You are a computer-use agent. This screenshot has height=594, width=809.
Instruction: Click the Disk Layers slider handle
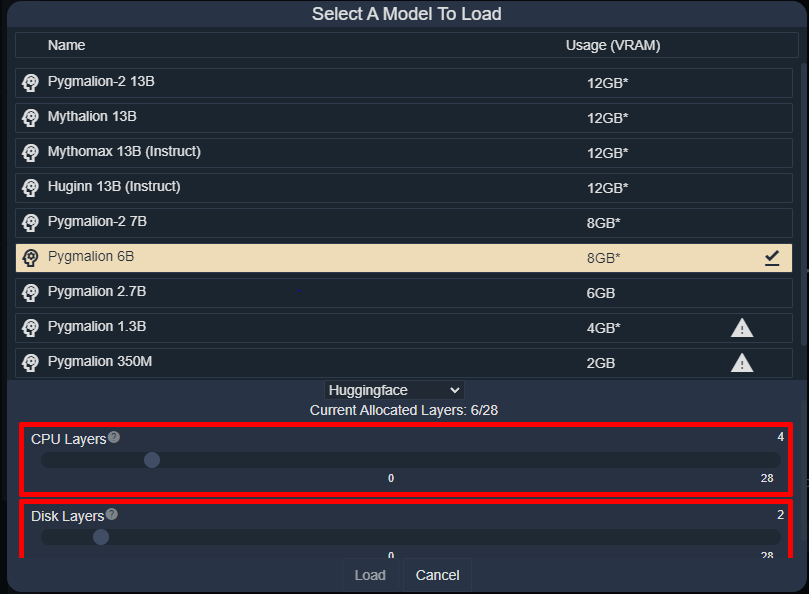[x=100, y=537]
